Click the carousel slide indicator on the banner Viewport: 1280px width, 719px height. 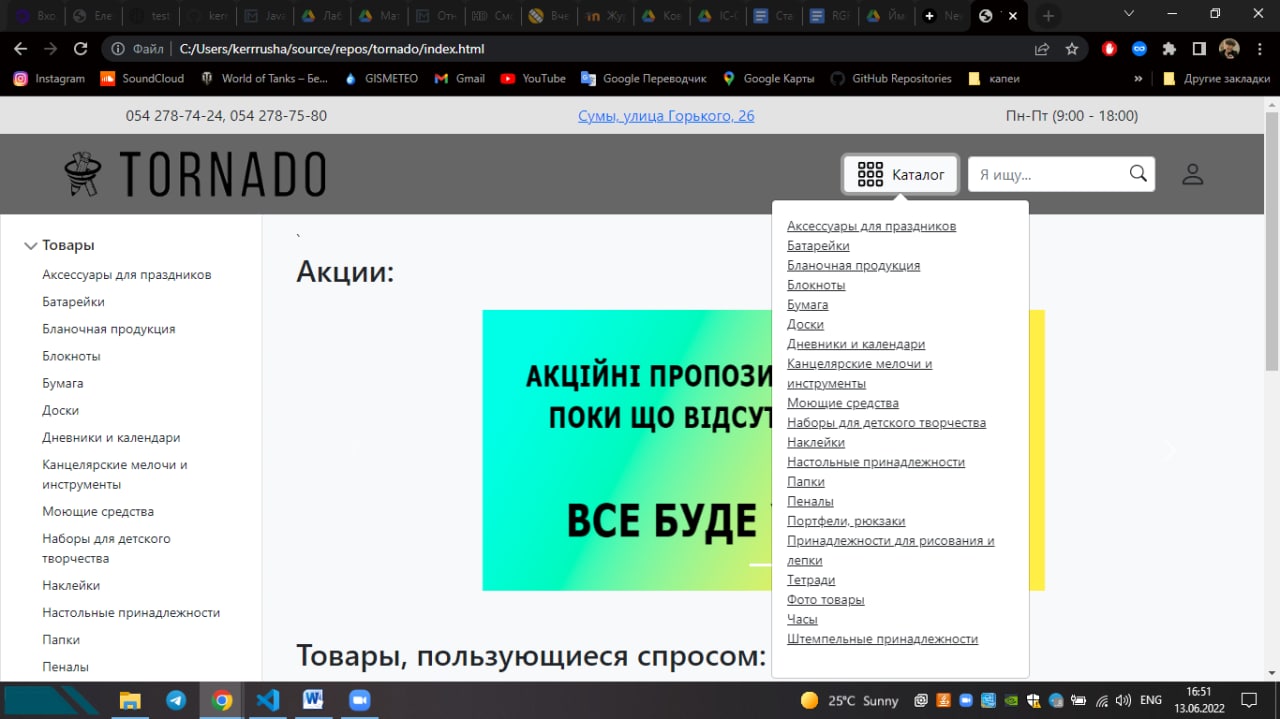coord(760,565)
